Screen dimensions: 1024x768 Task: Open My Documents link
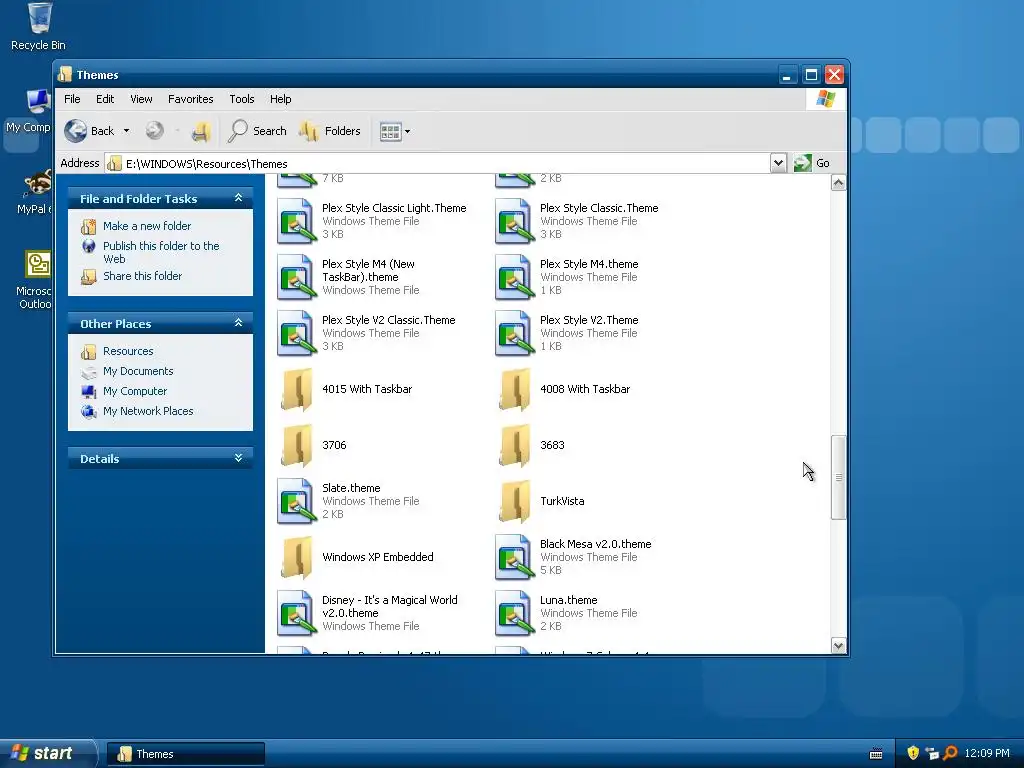[138, 371]
